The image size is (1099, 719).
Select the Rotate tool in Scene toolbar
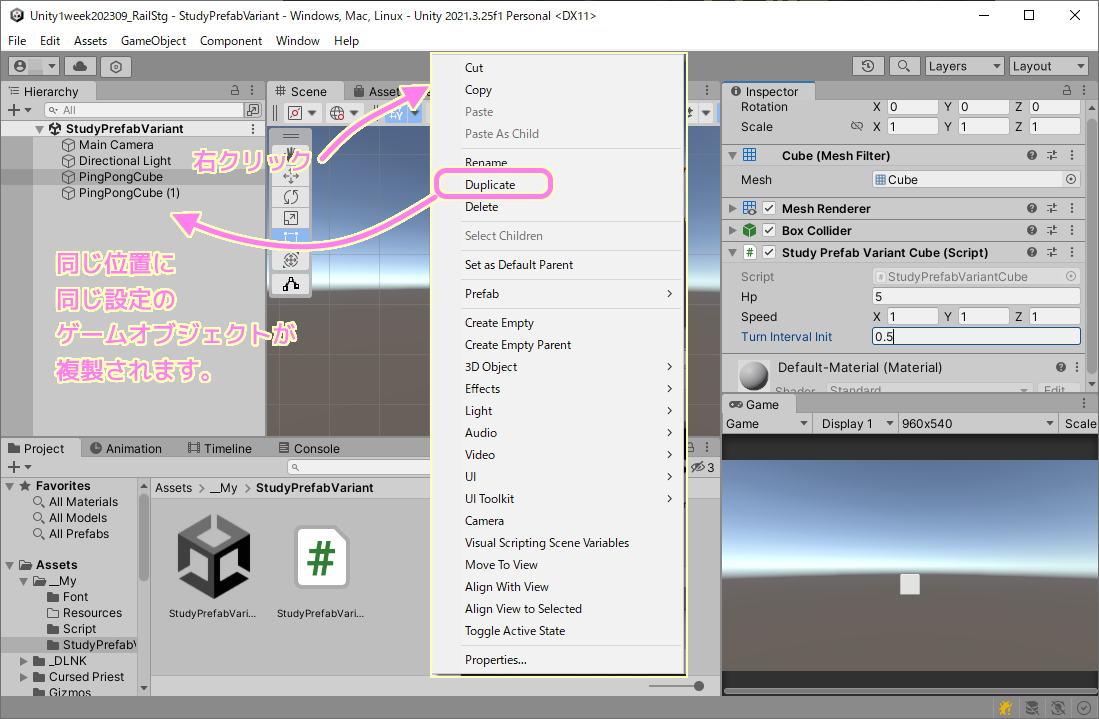coord(291,196)
